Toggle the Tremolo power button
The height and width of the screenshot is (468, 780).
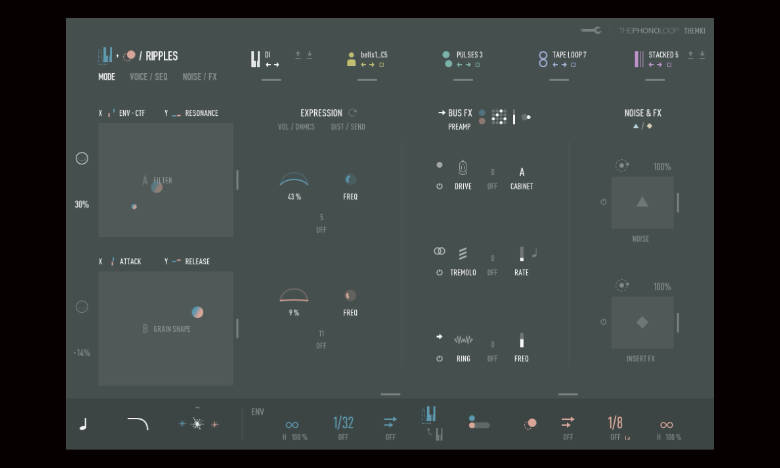pos(440,272)
